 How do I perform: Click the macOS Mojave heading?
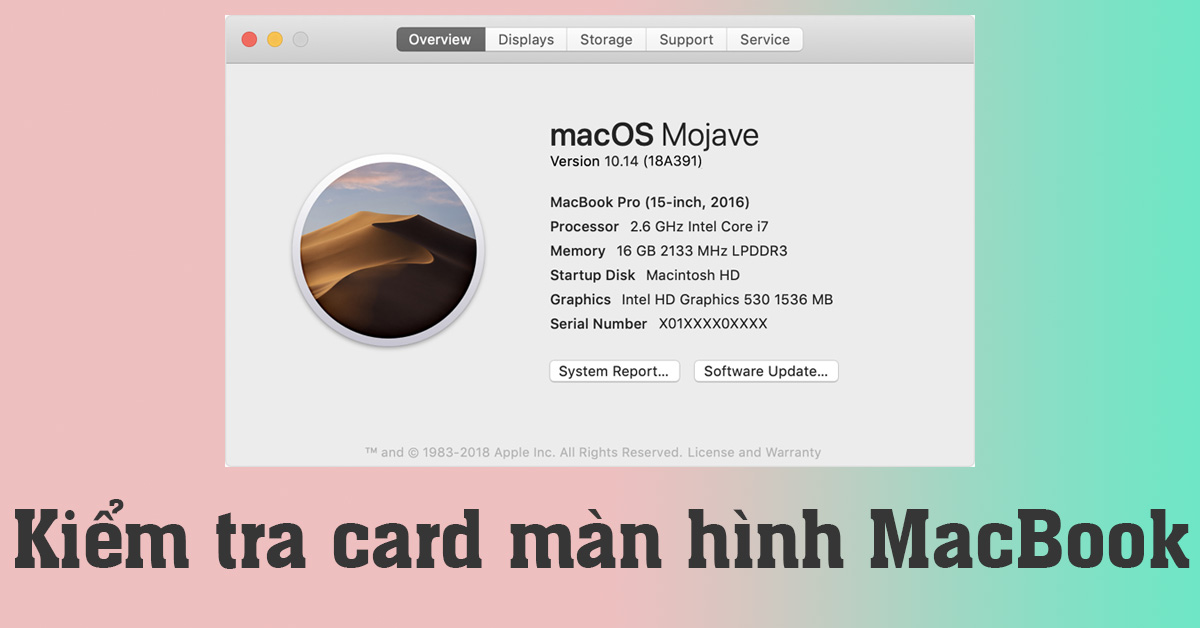pyautogui.click(x=654, y=135)
